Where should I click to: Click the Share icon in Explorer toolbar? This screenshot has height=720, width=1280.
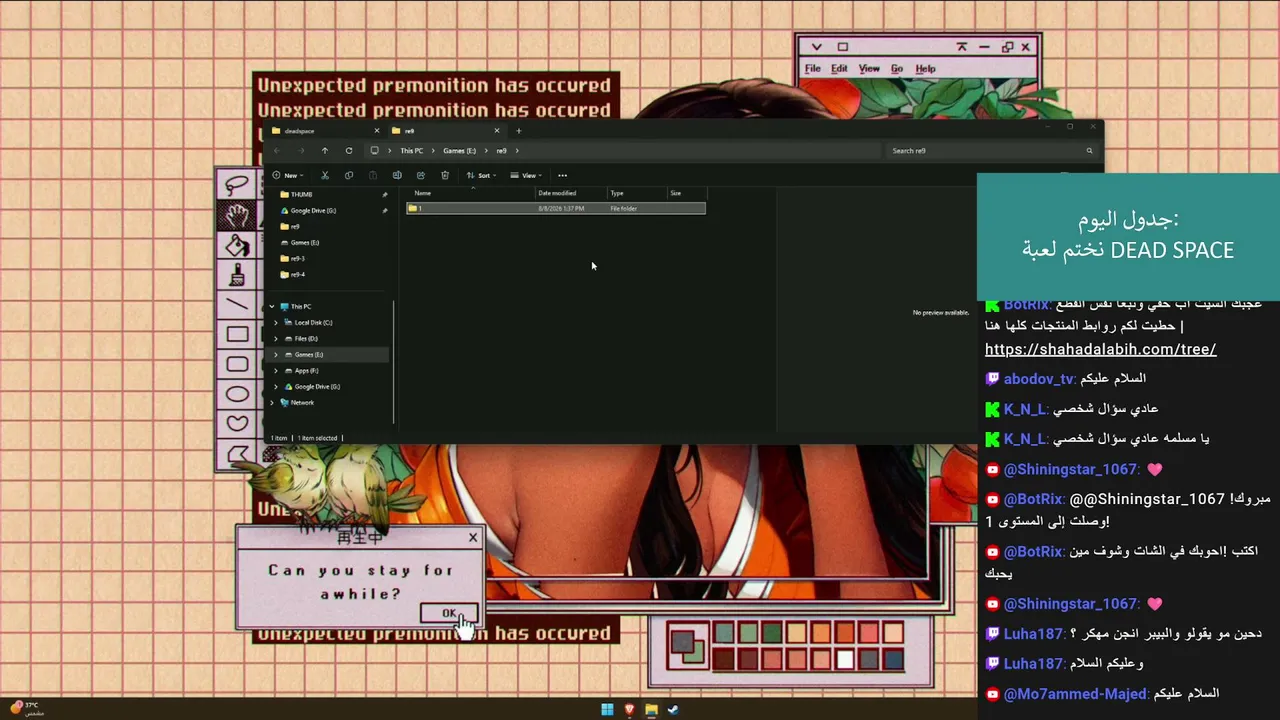click(x=421, y=176)
